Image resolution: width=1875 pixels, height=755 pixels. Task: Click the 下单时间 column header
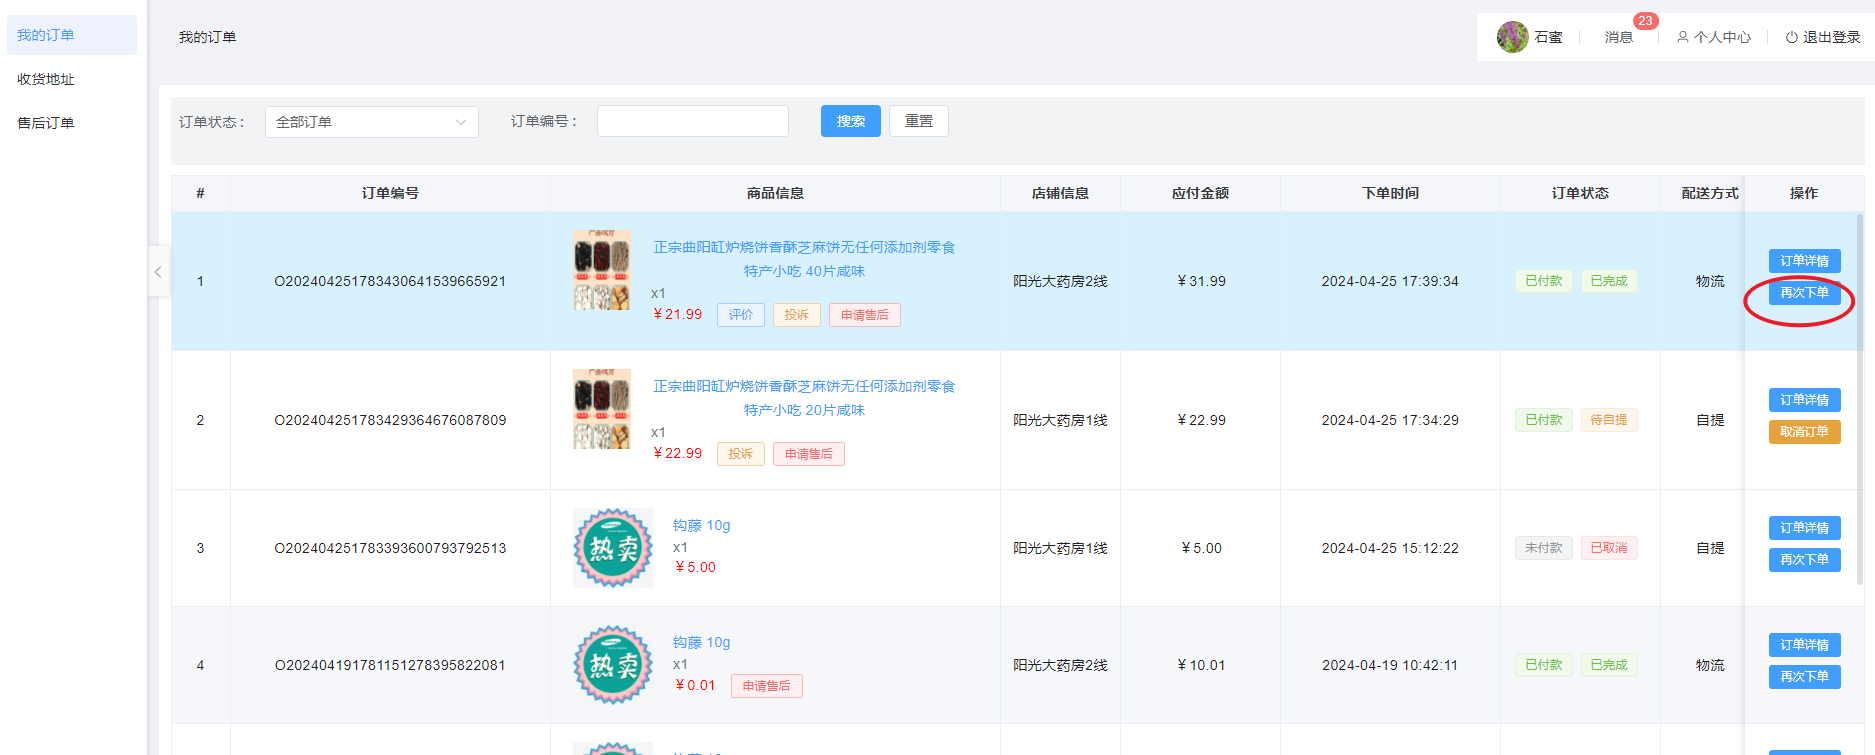1390,193
